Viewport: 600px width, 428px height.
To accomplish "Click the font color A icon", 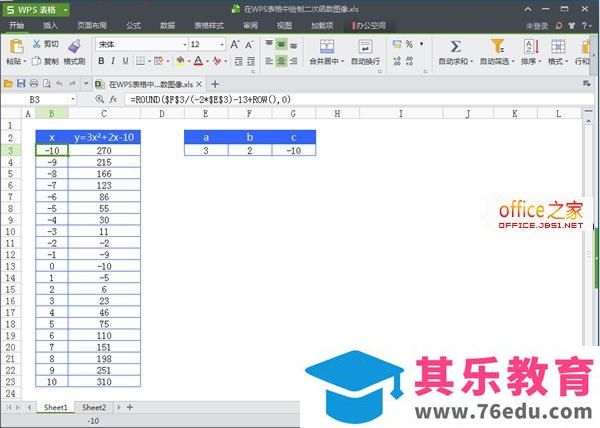I will click(198, 61).
